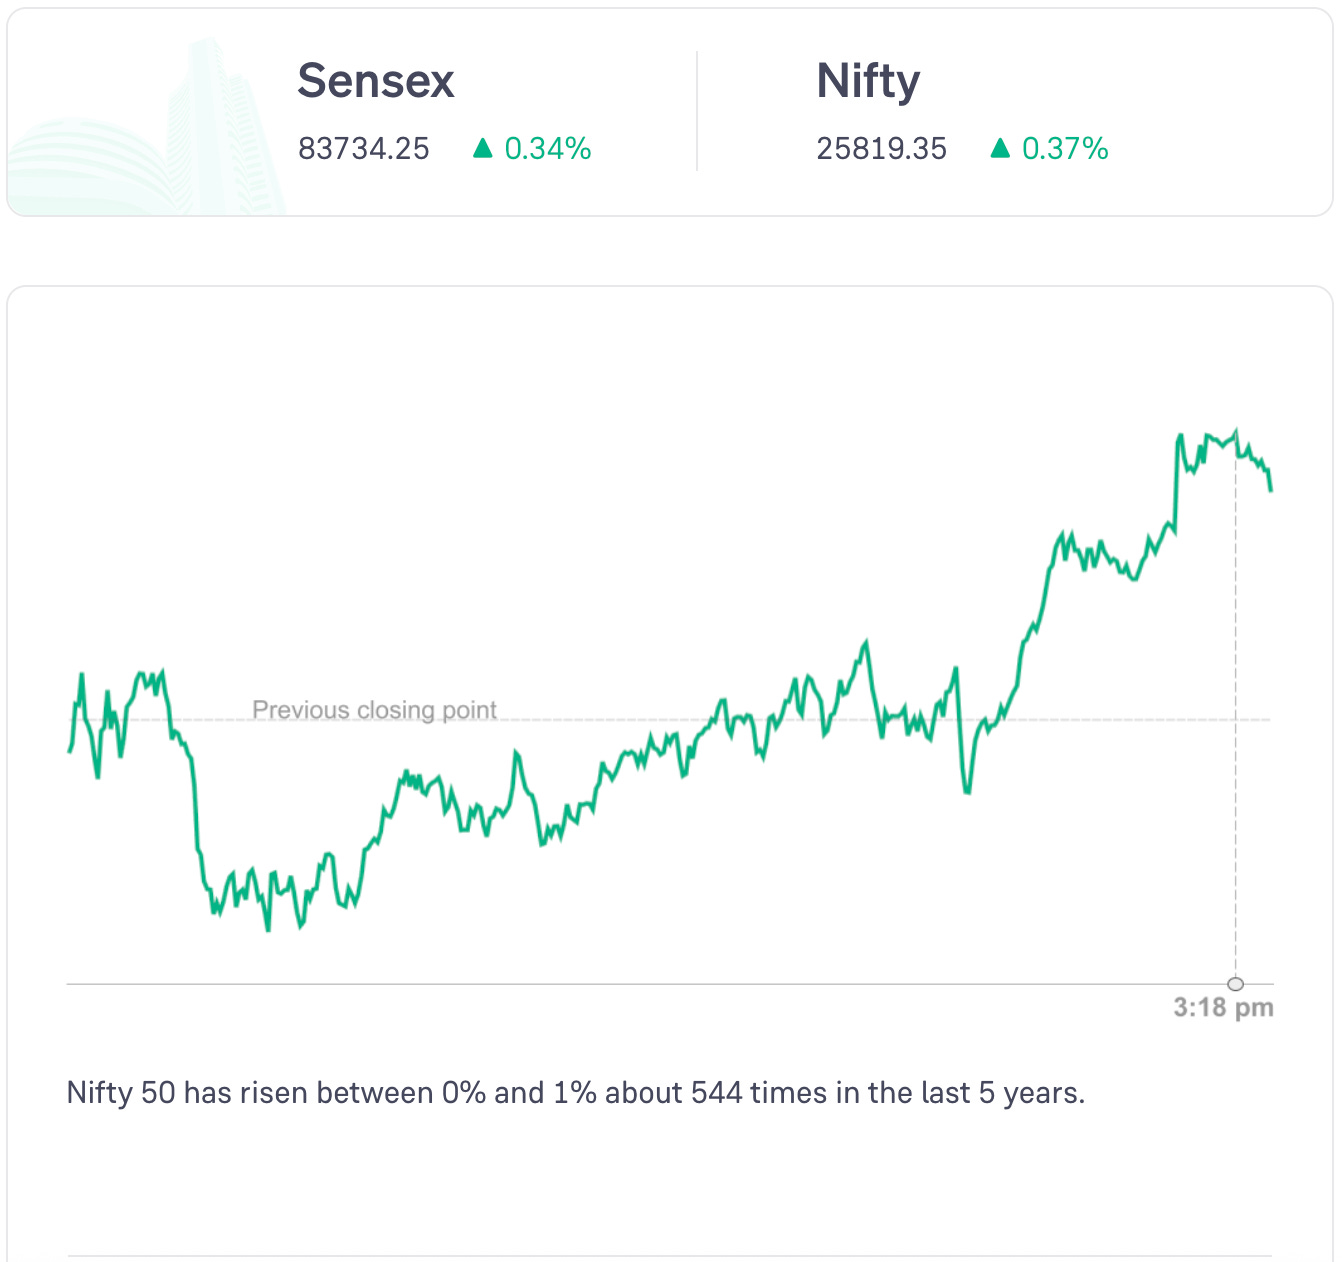Image resolution: width=1342 pixels, height=1262 pixels.
Task: Click the sentence about Nifty 50 rising 544 times
Action: click(x=576, y=1092)
